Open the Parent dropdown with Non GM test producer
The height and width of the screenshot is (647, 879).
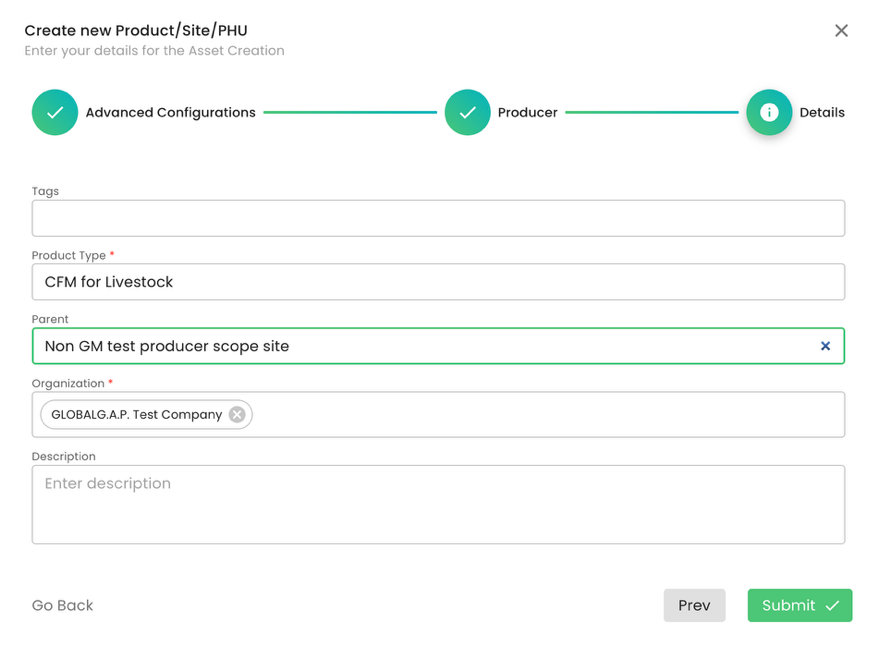420,346
